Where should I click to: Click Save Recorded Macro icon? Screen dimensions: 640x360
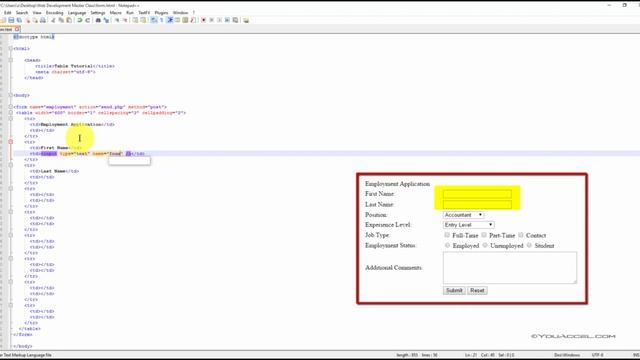tap(236, 20)
